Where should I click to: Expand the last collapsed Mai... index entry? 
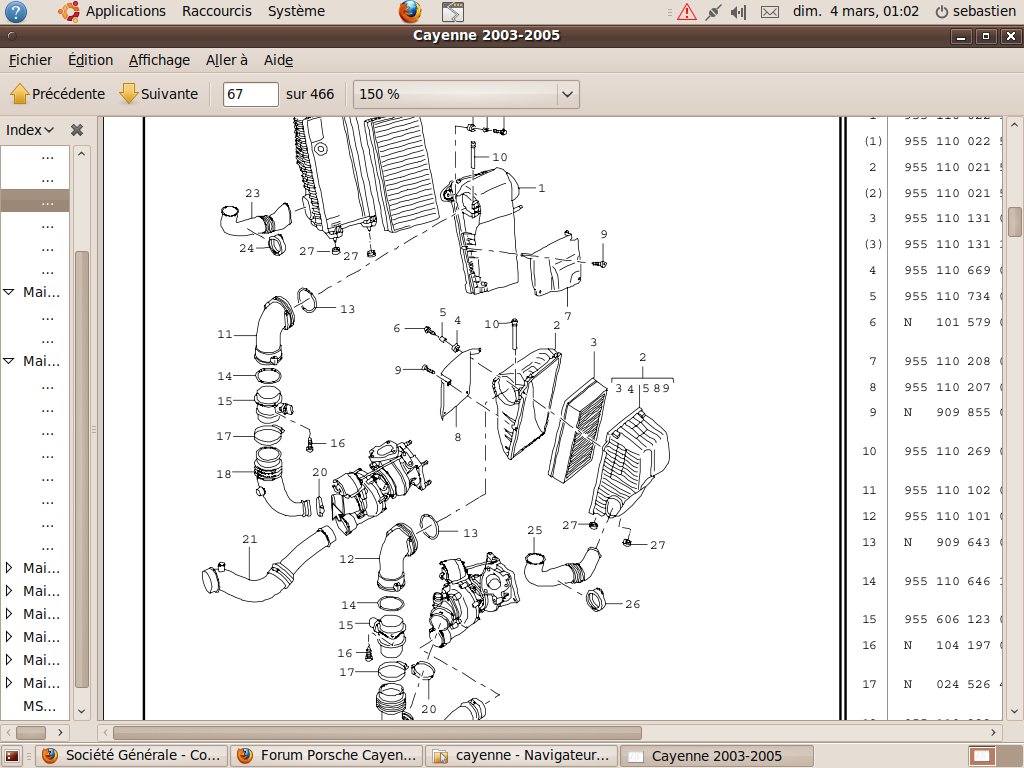tap(9, 682)
